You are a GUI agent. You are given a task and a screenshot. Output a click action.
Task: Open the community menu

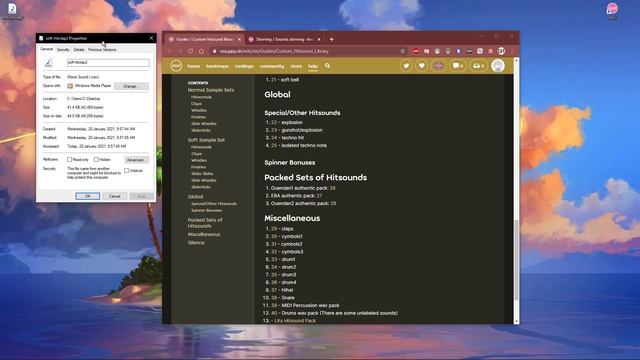pos(272,66)
